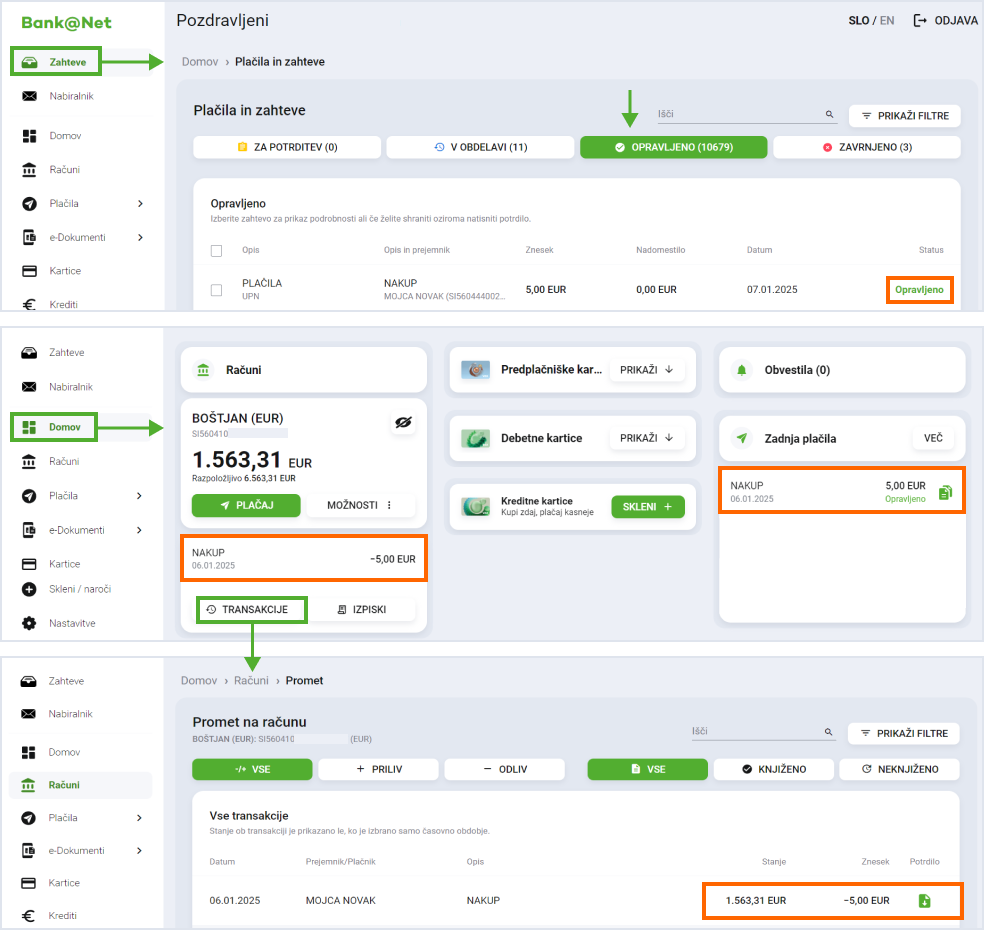Open Nabiralnik in the top sidebar
The image size is (984, 930).
tap(30, 96)
